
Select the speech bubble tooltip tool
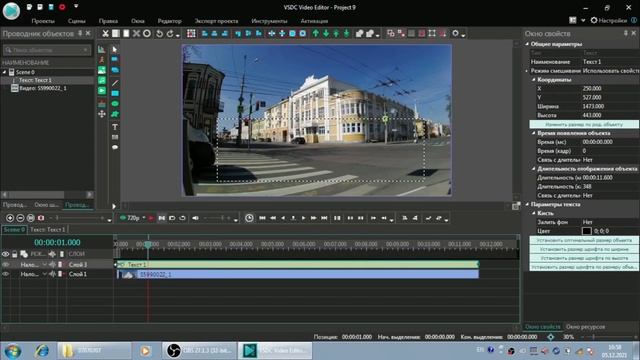click(x=115, y=147)
